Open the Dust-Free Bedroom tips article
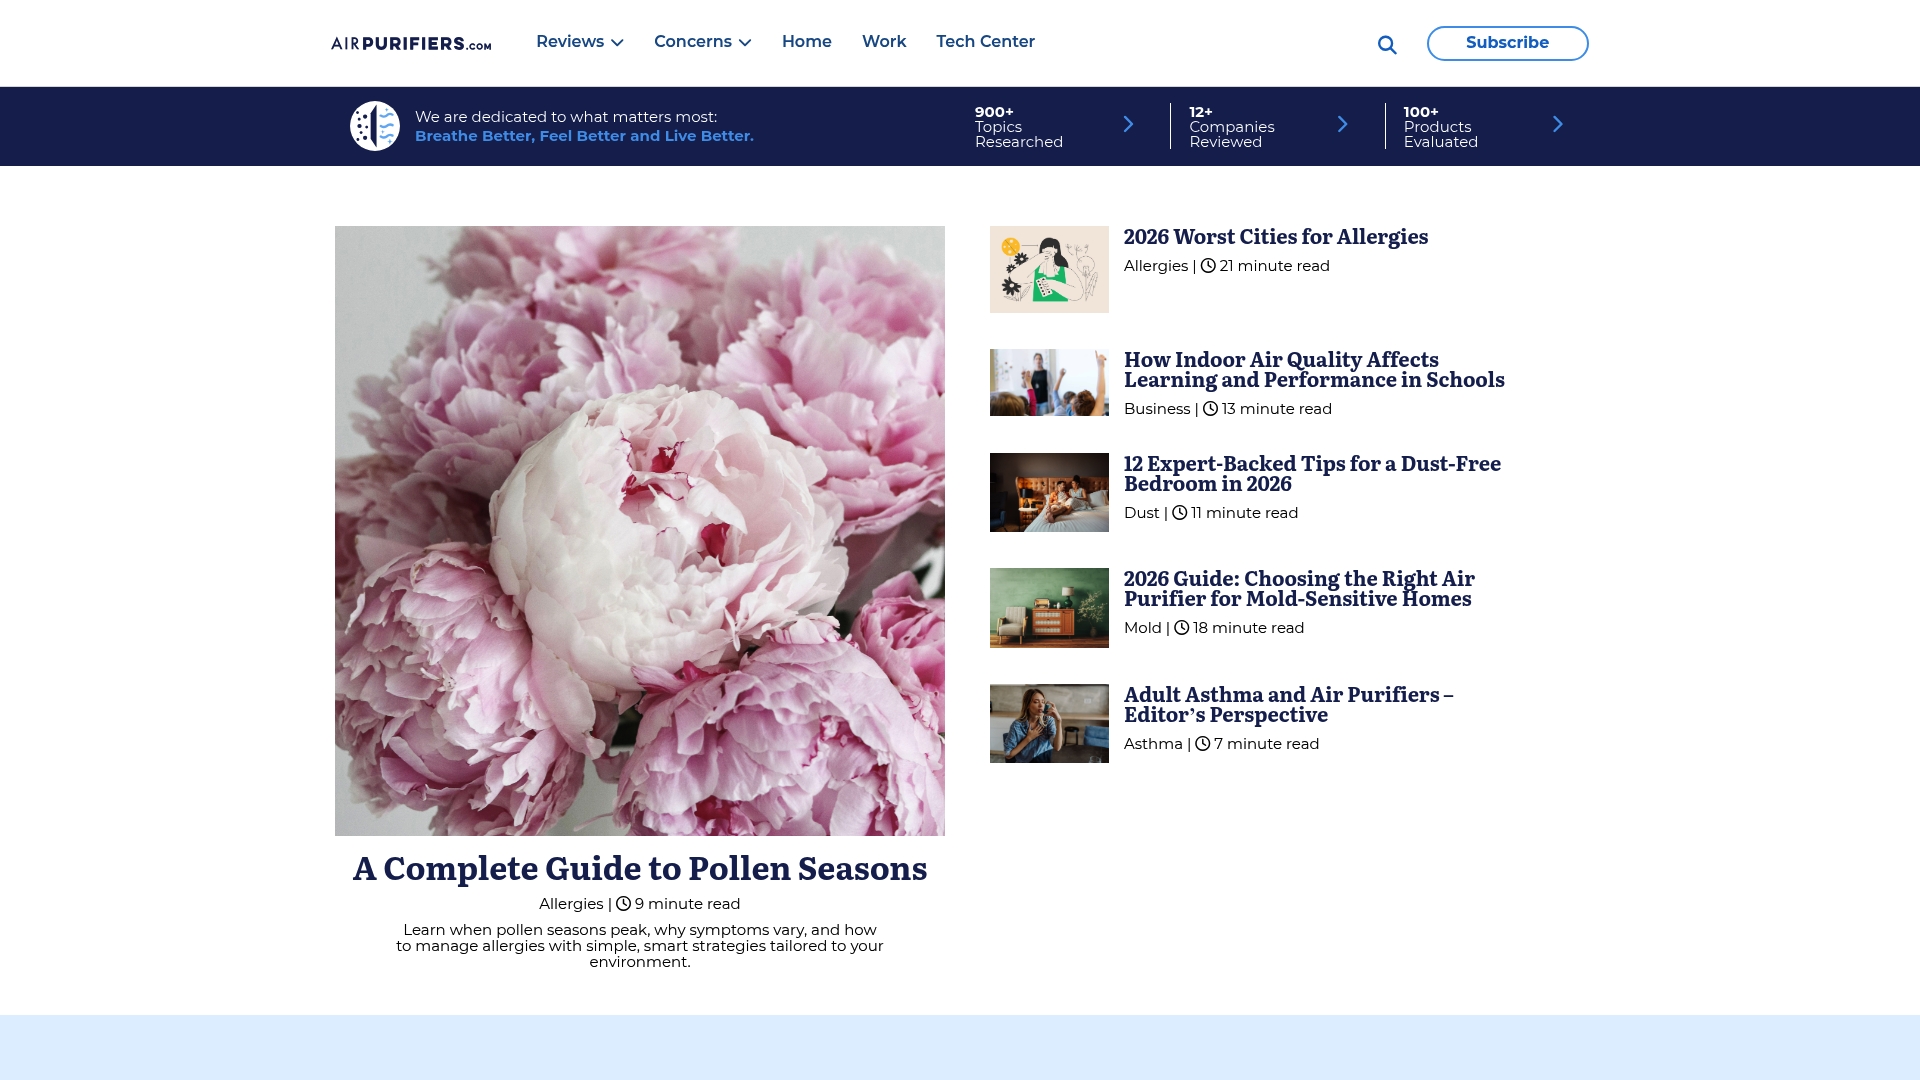 [1312, 474]
